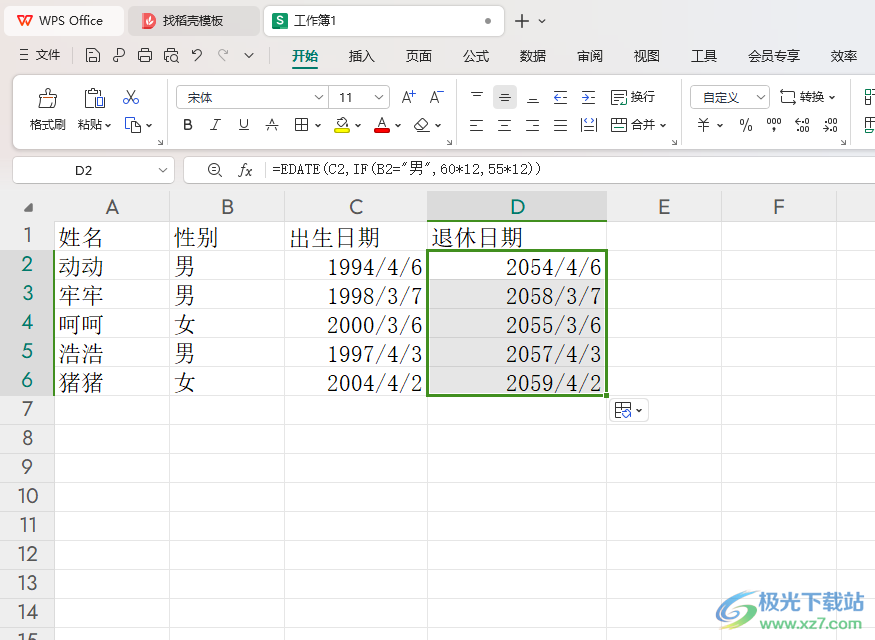Apply cell borders icon
The image size is (875, 640).
301,125
